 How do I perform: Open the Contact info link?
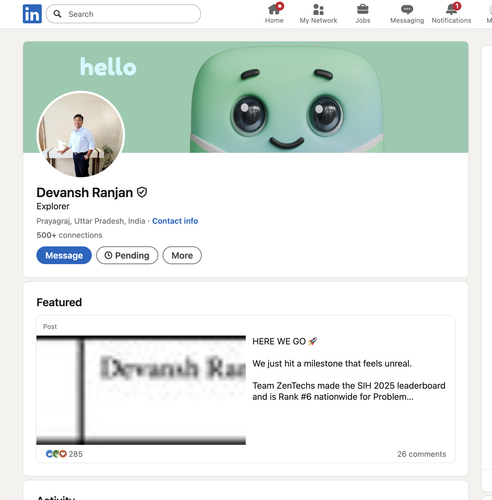tap(175, 221)
